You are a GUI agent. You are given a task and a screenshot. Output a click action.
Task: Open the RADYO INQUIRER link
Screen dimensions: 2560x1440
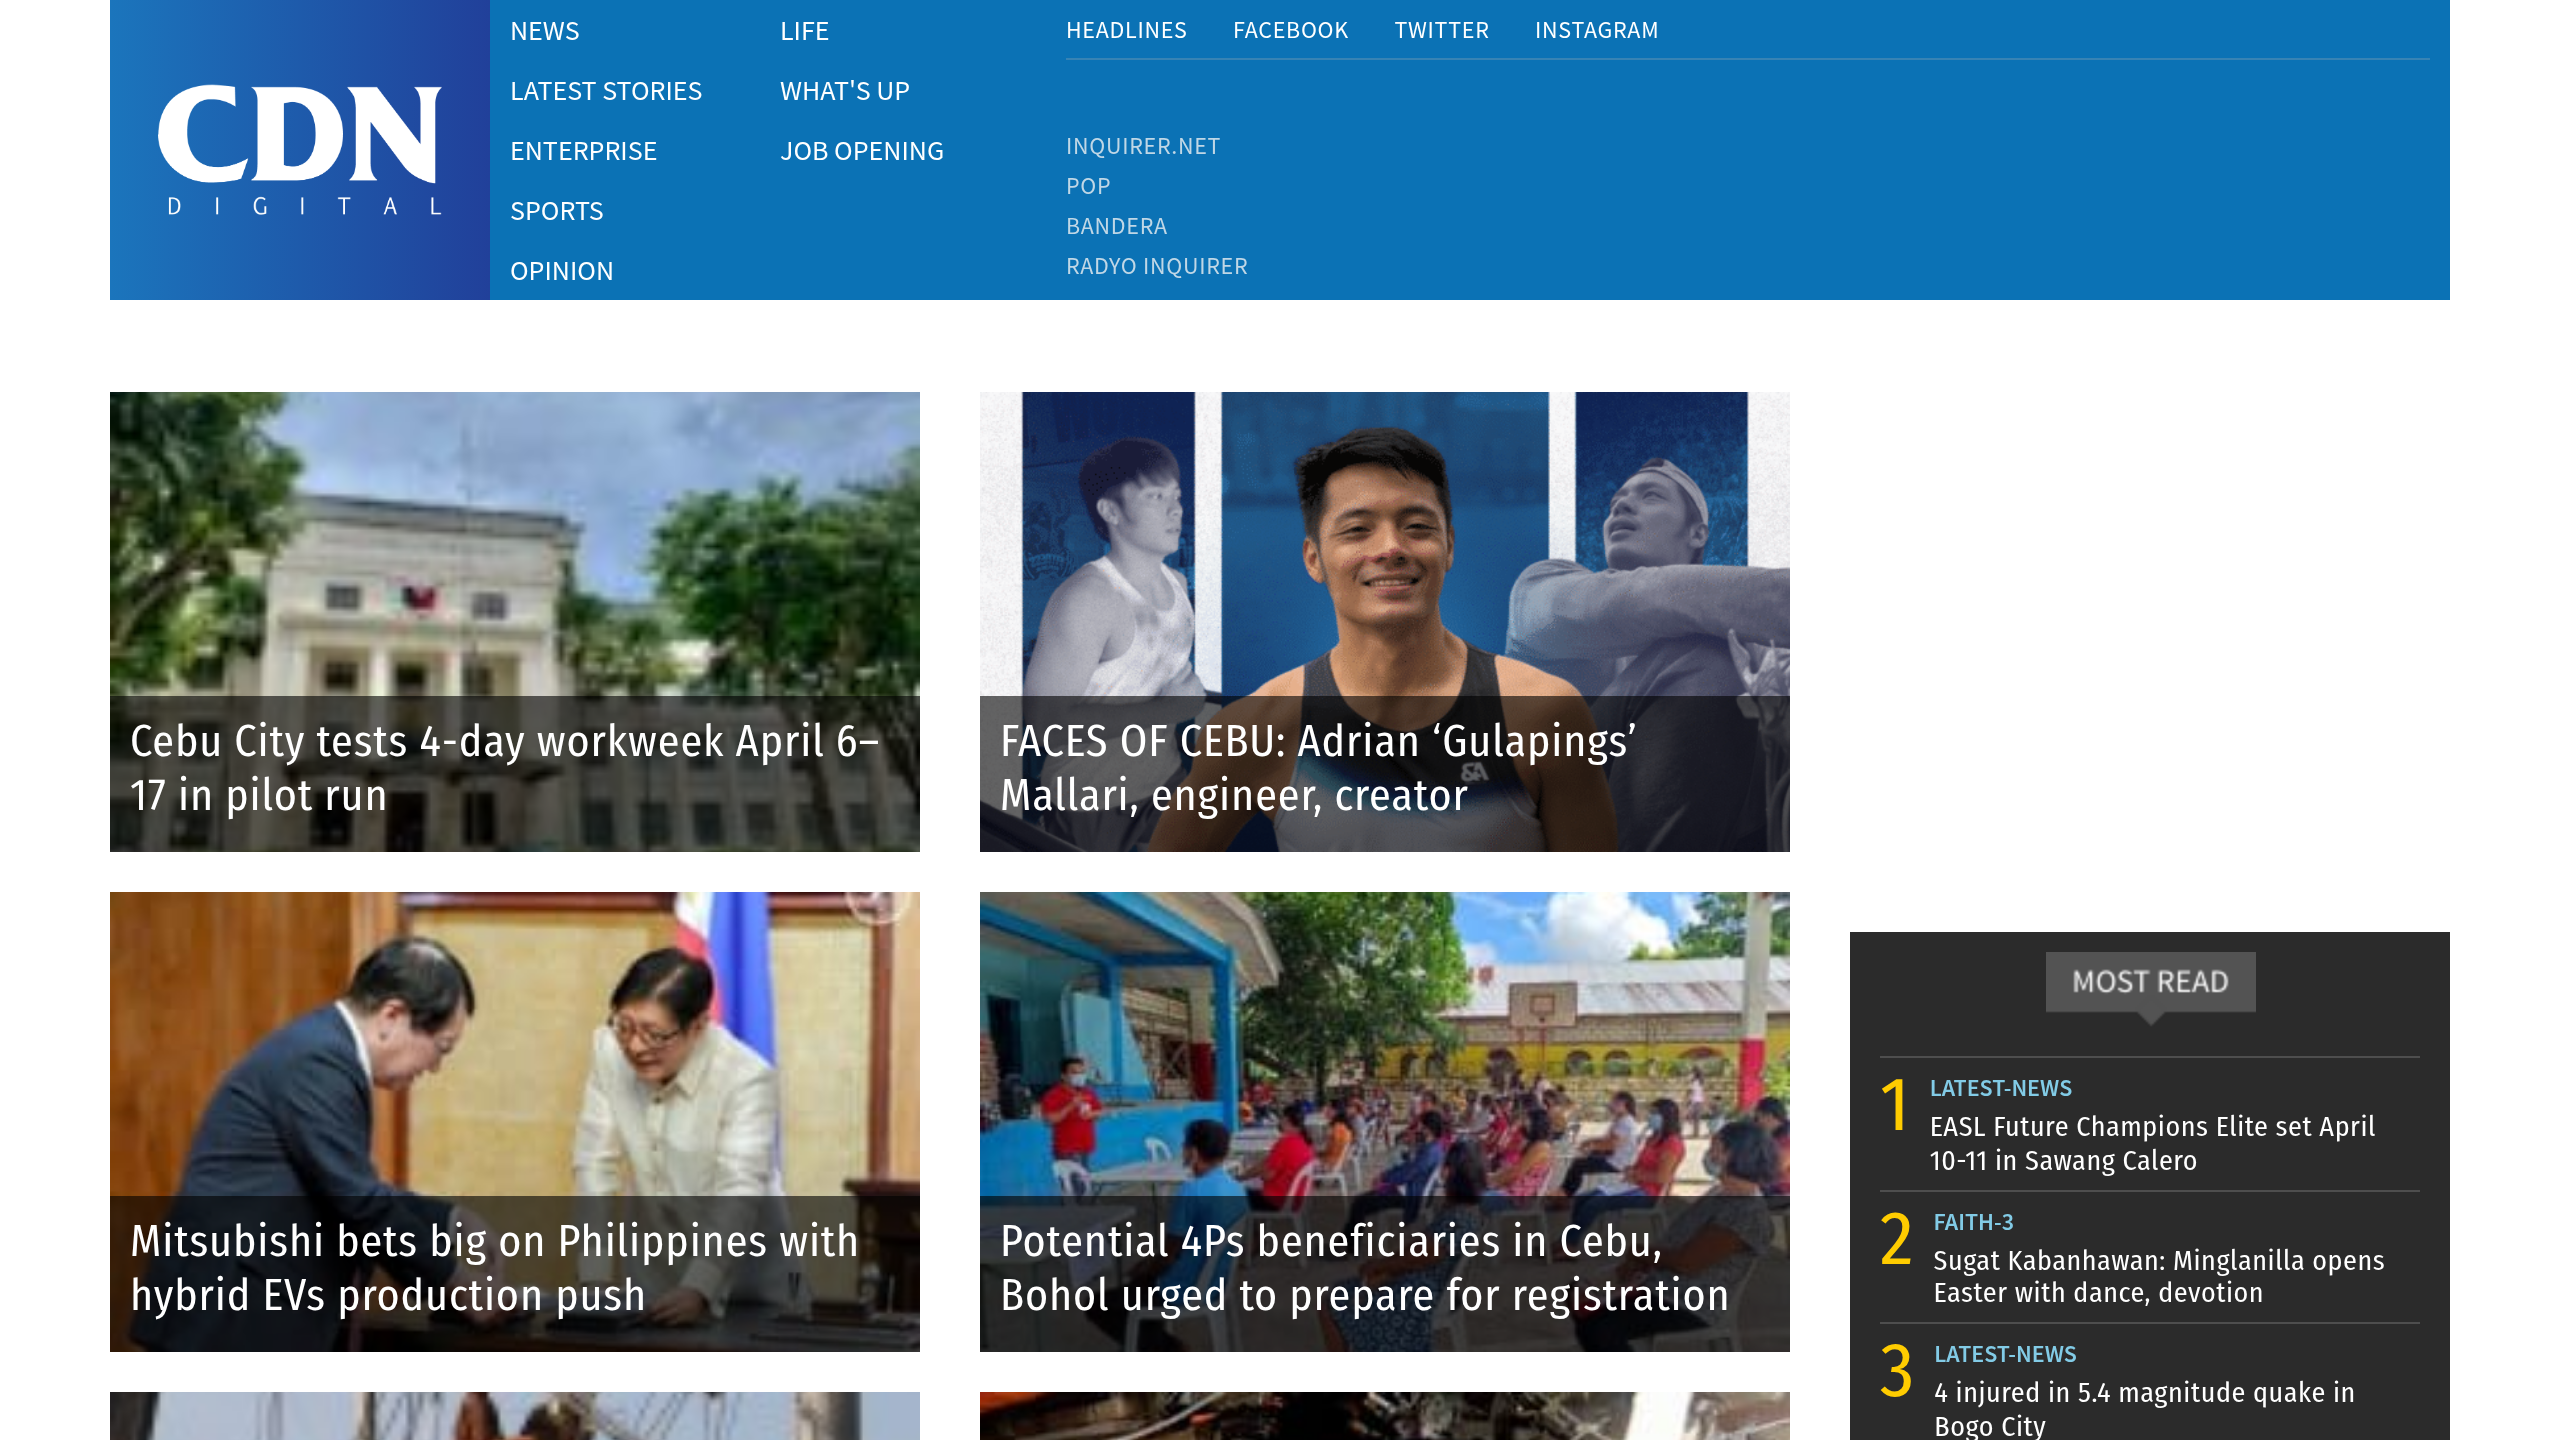tap(1156, 266)
